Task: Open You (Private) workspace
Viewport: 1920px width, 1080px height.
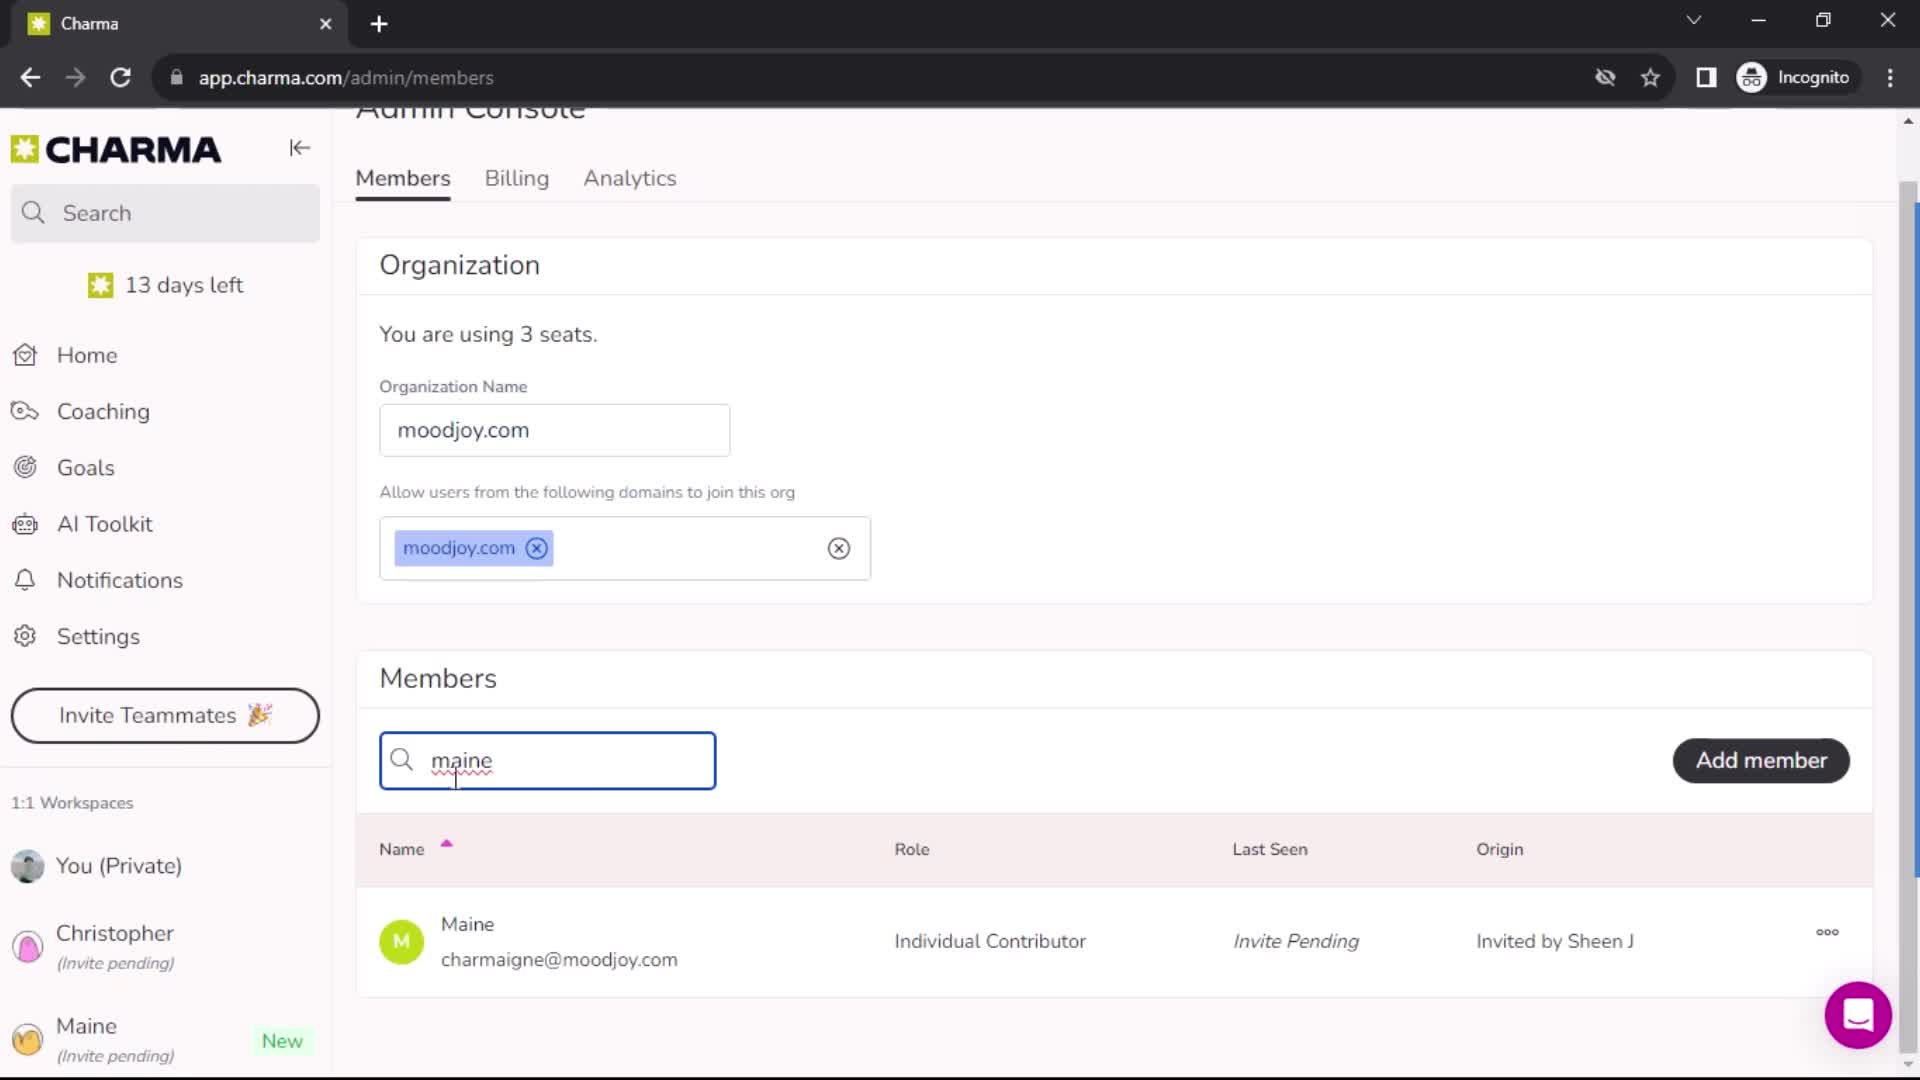Action: (118, 866)
